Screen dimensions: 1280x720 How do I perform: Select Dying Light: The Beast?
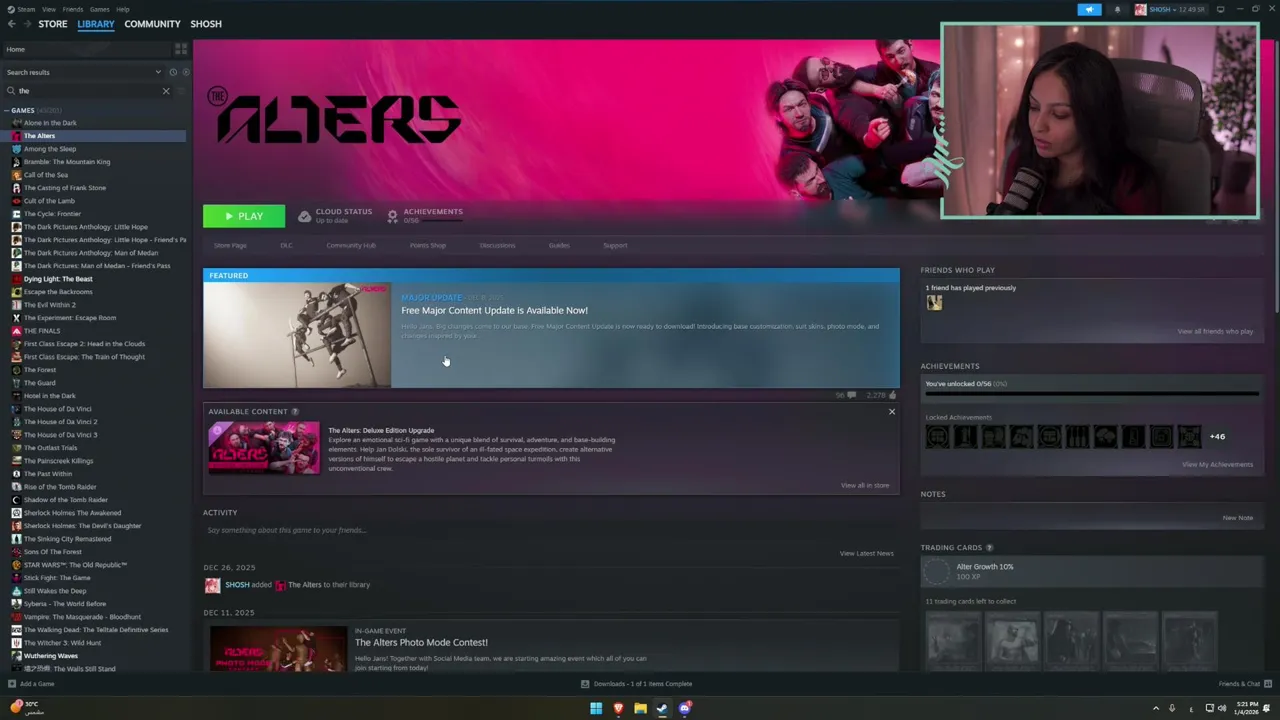pyautogui.click(x=58, y=279)
